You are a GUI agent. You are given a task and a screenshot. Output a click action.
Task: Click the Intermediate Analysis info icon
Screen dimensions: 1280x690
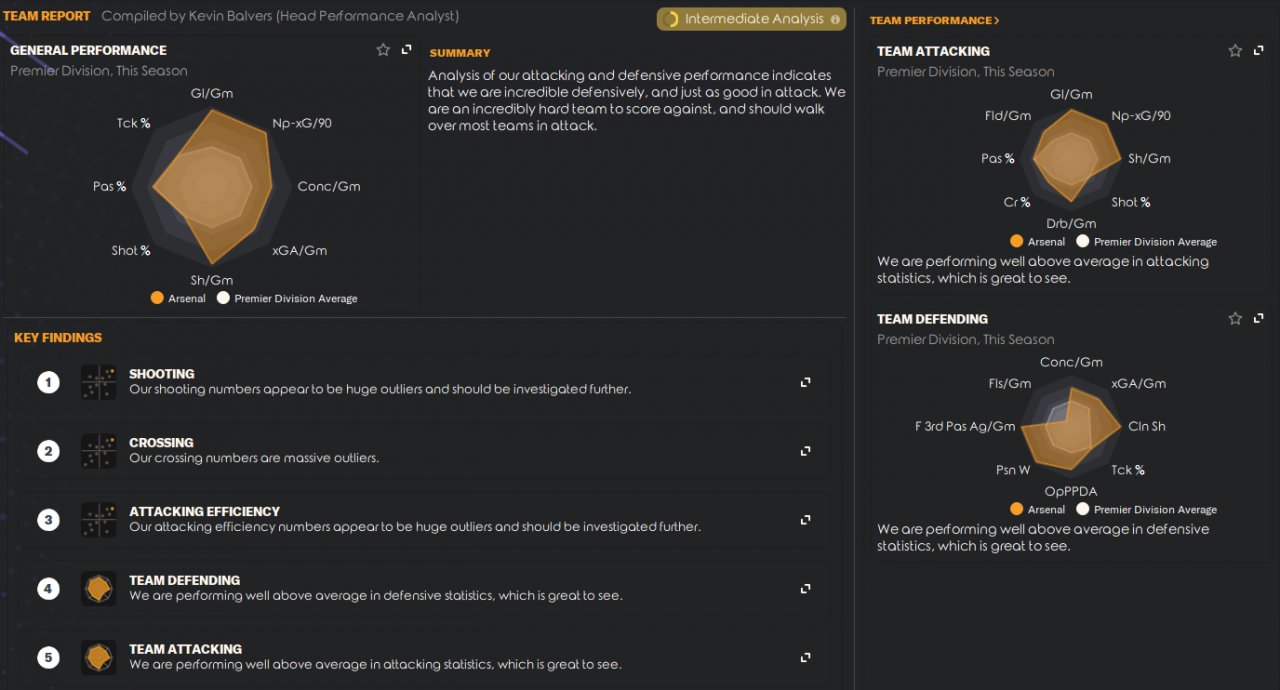(x=835, y=19)
